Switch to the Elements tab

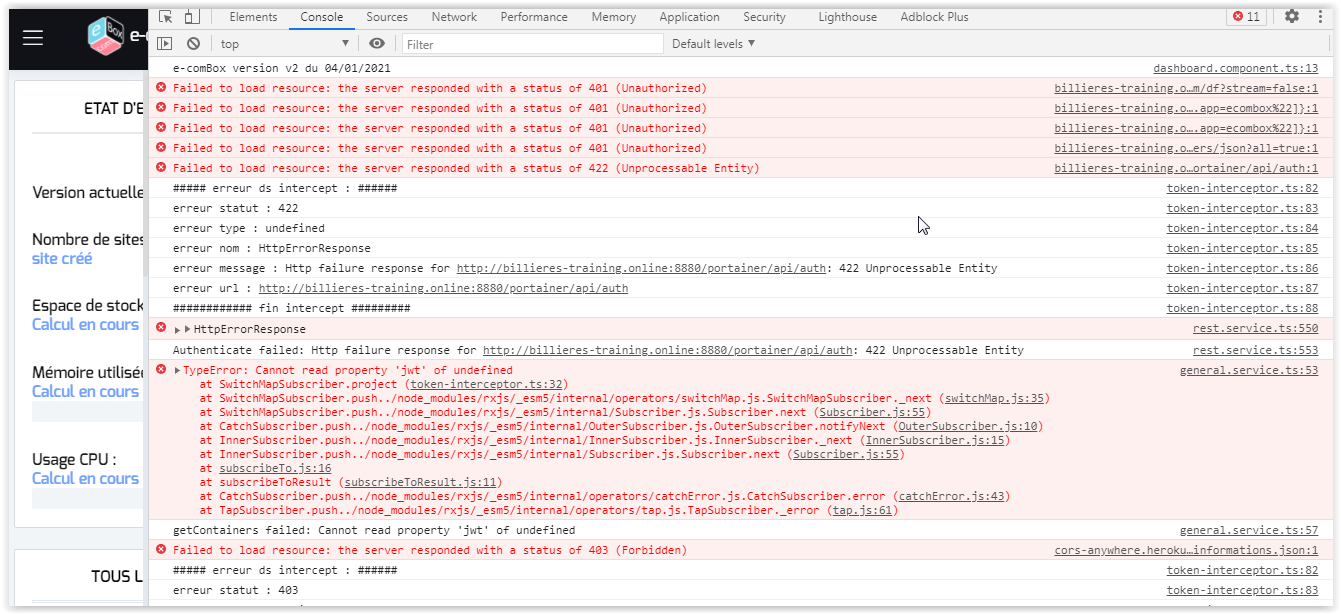(253, 17)
